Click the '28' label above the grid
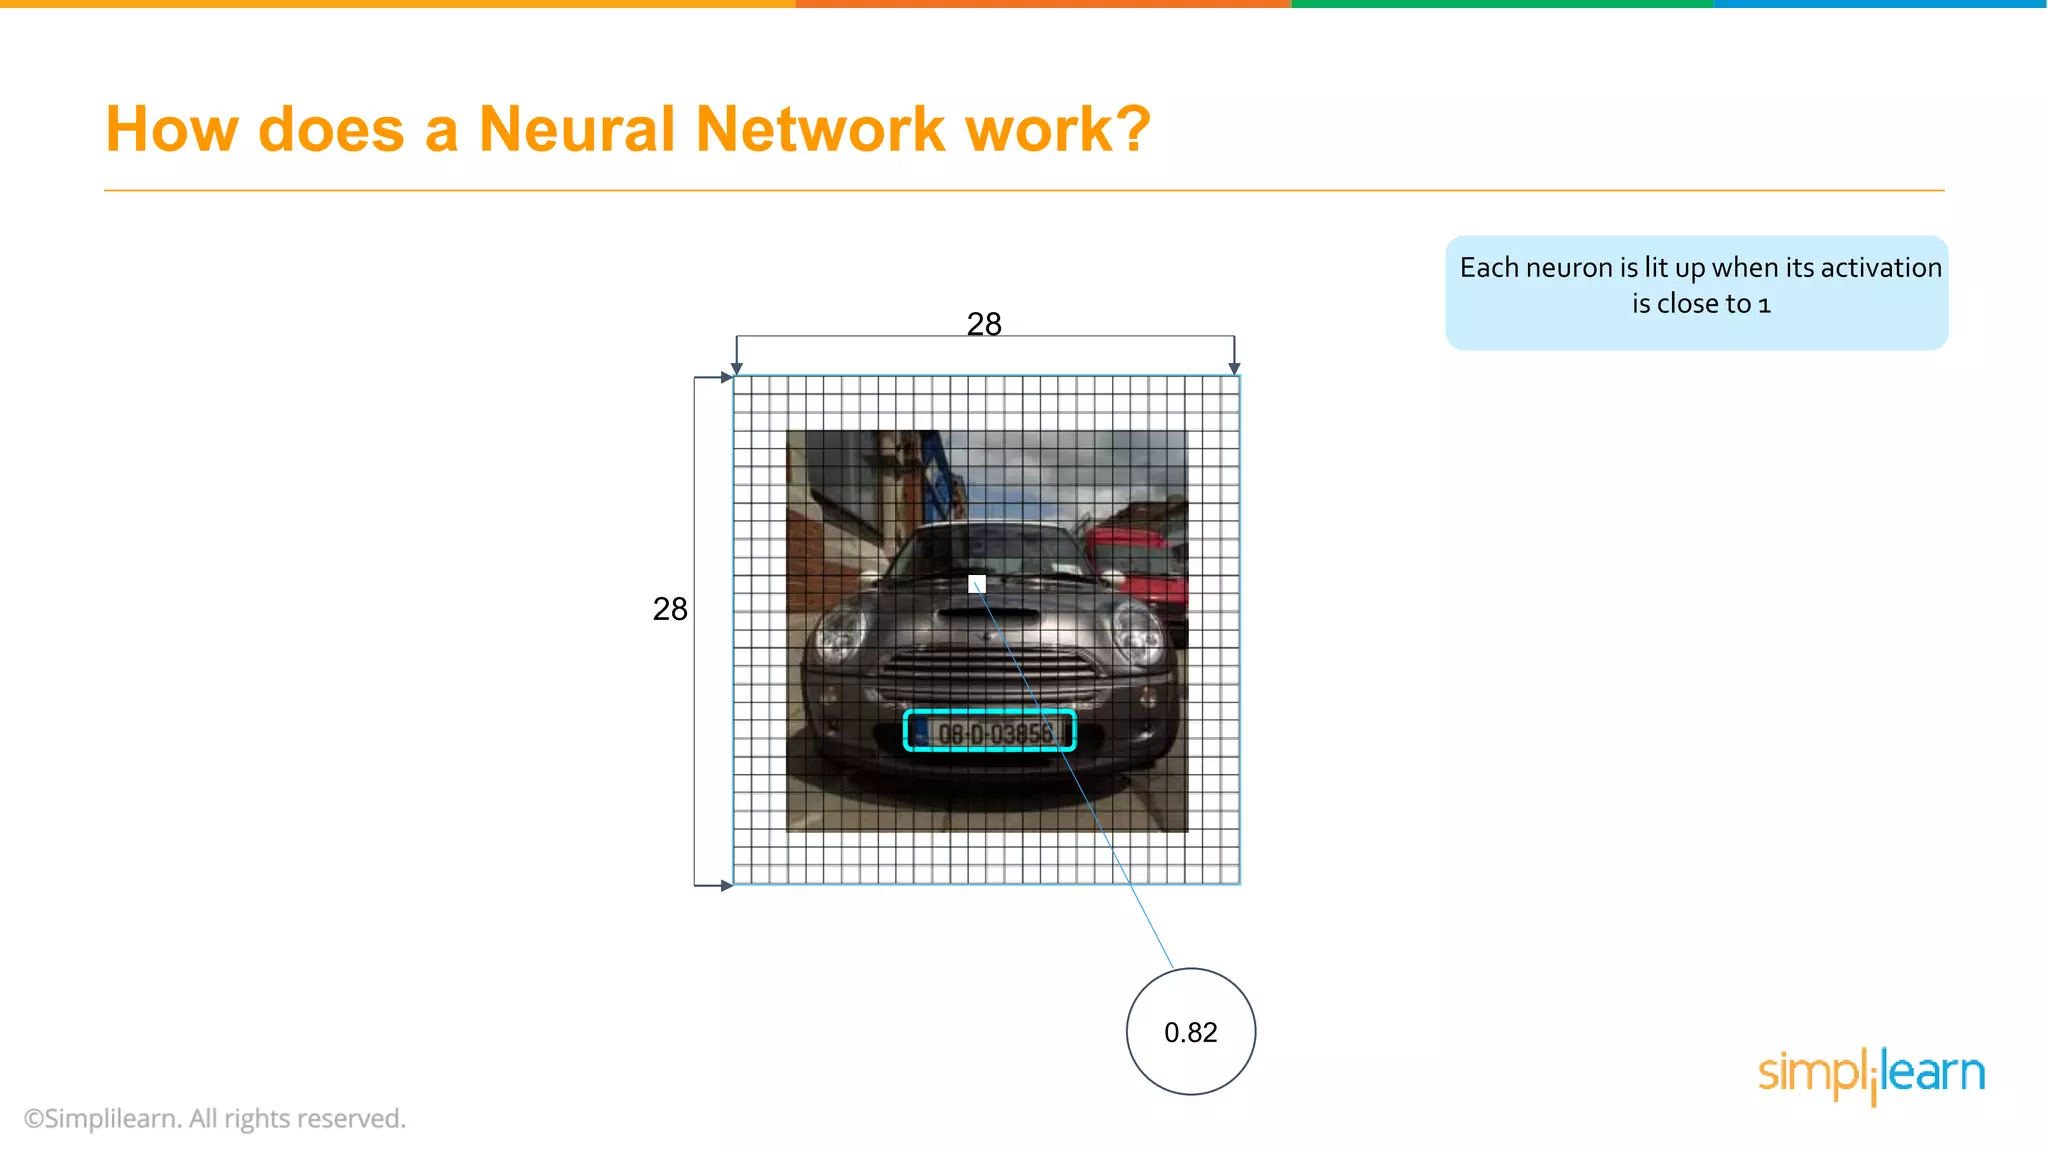The width and height of the screenshot is (2048, 1152). point(984,324)
